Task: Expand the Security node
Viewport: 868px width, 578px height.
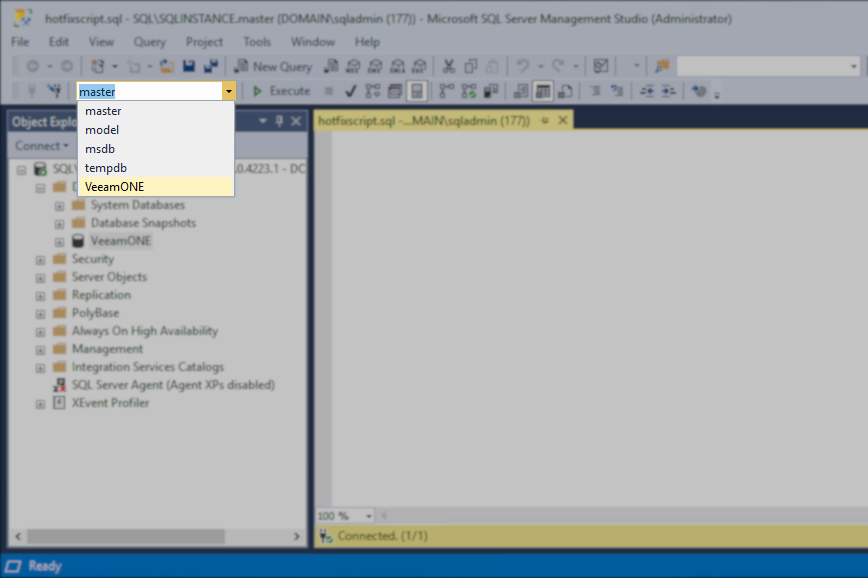Action: pos(40,260)
